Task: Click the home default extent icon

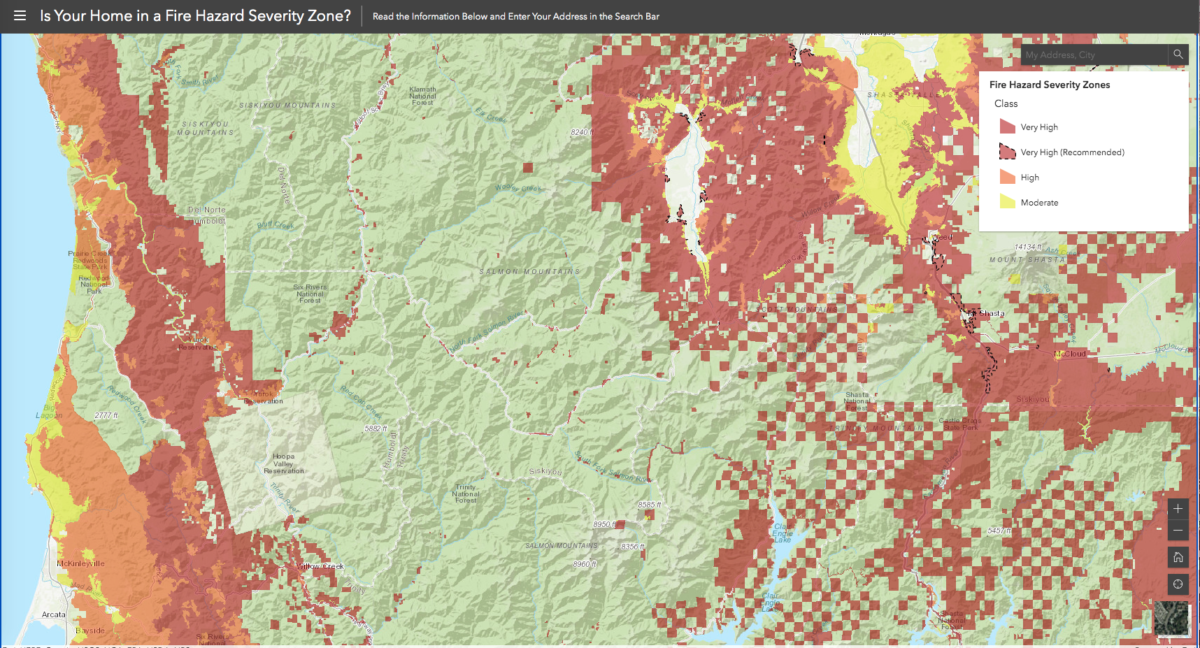Action: (x=1178, y=559)
